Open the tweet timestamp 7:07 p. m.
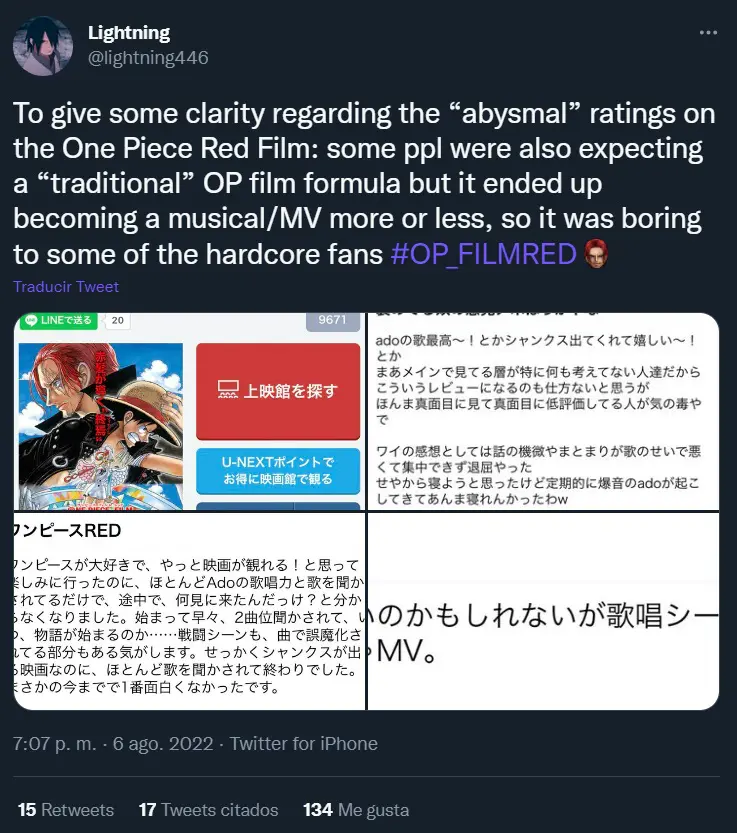 pos(55,744)
